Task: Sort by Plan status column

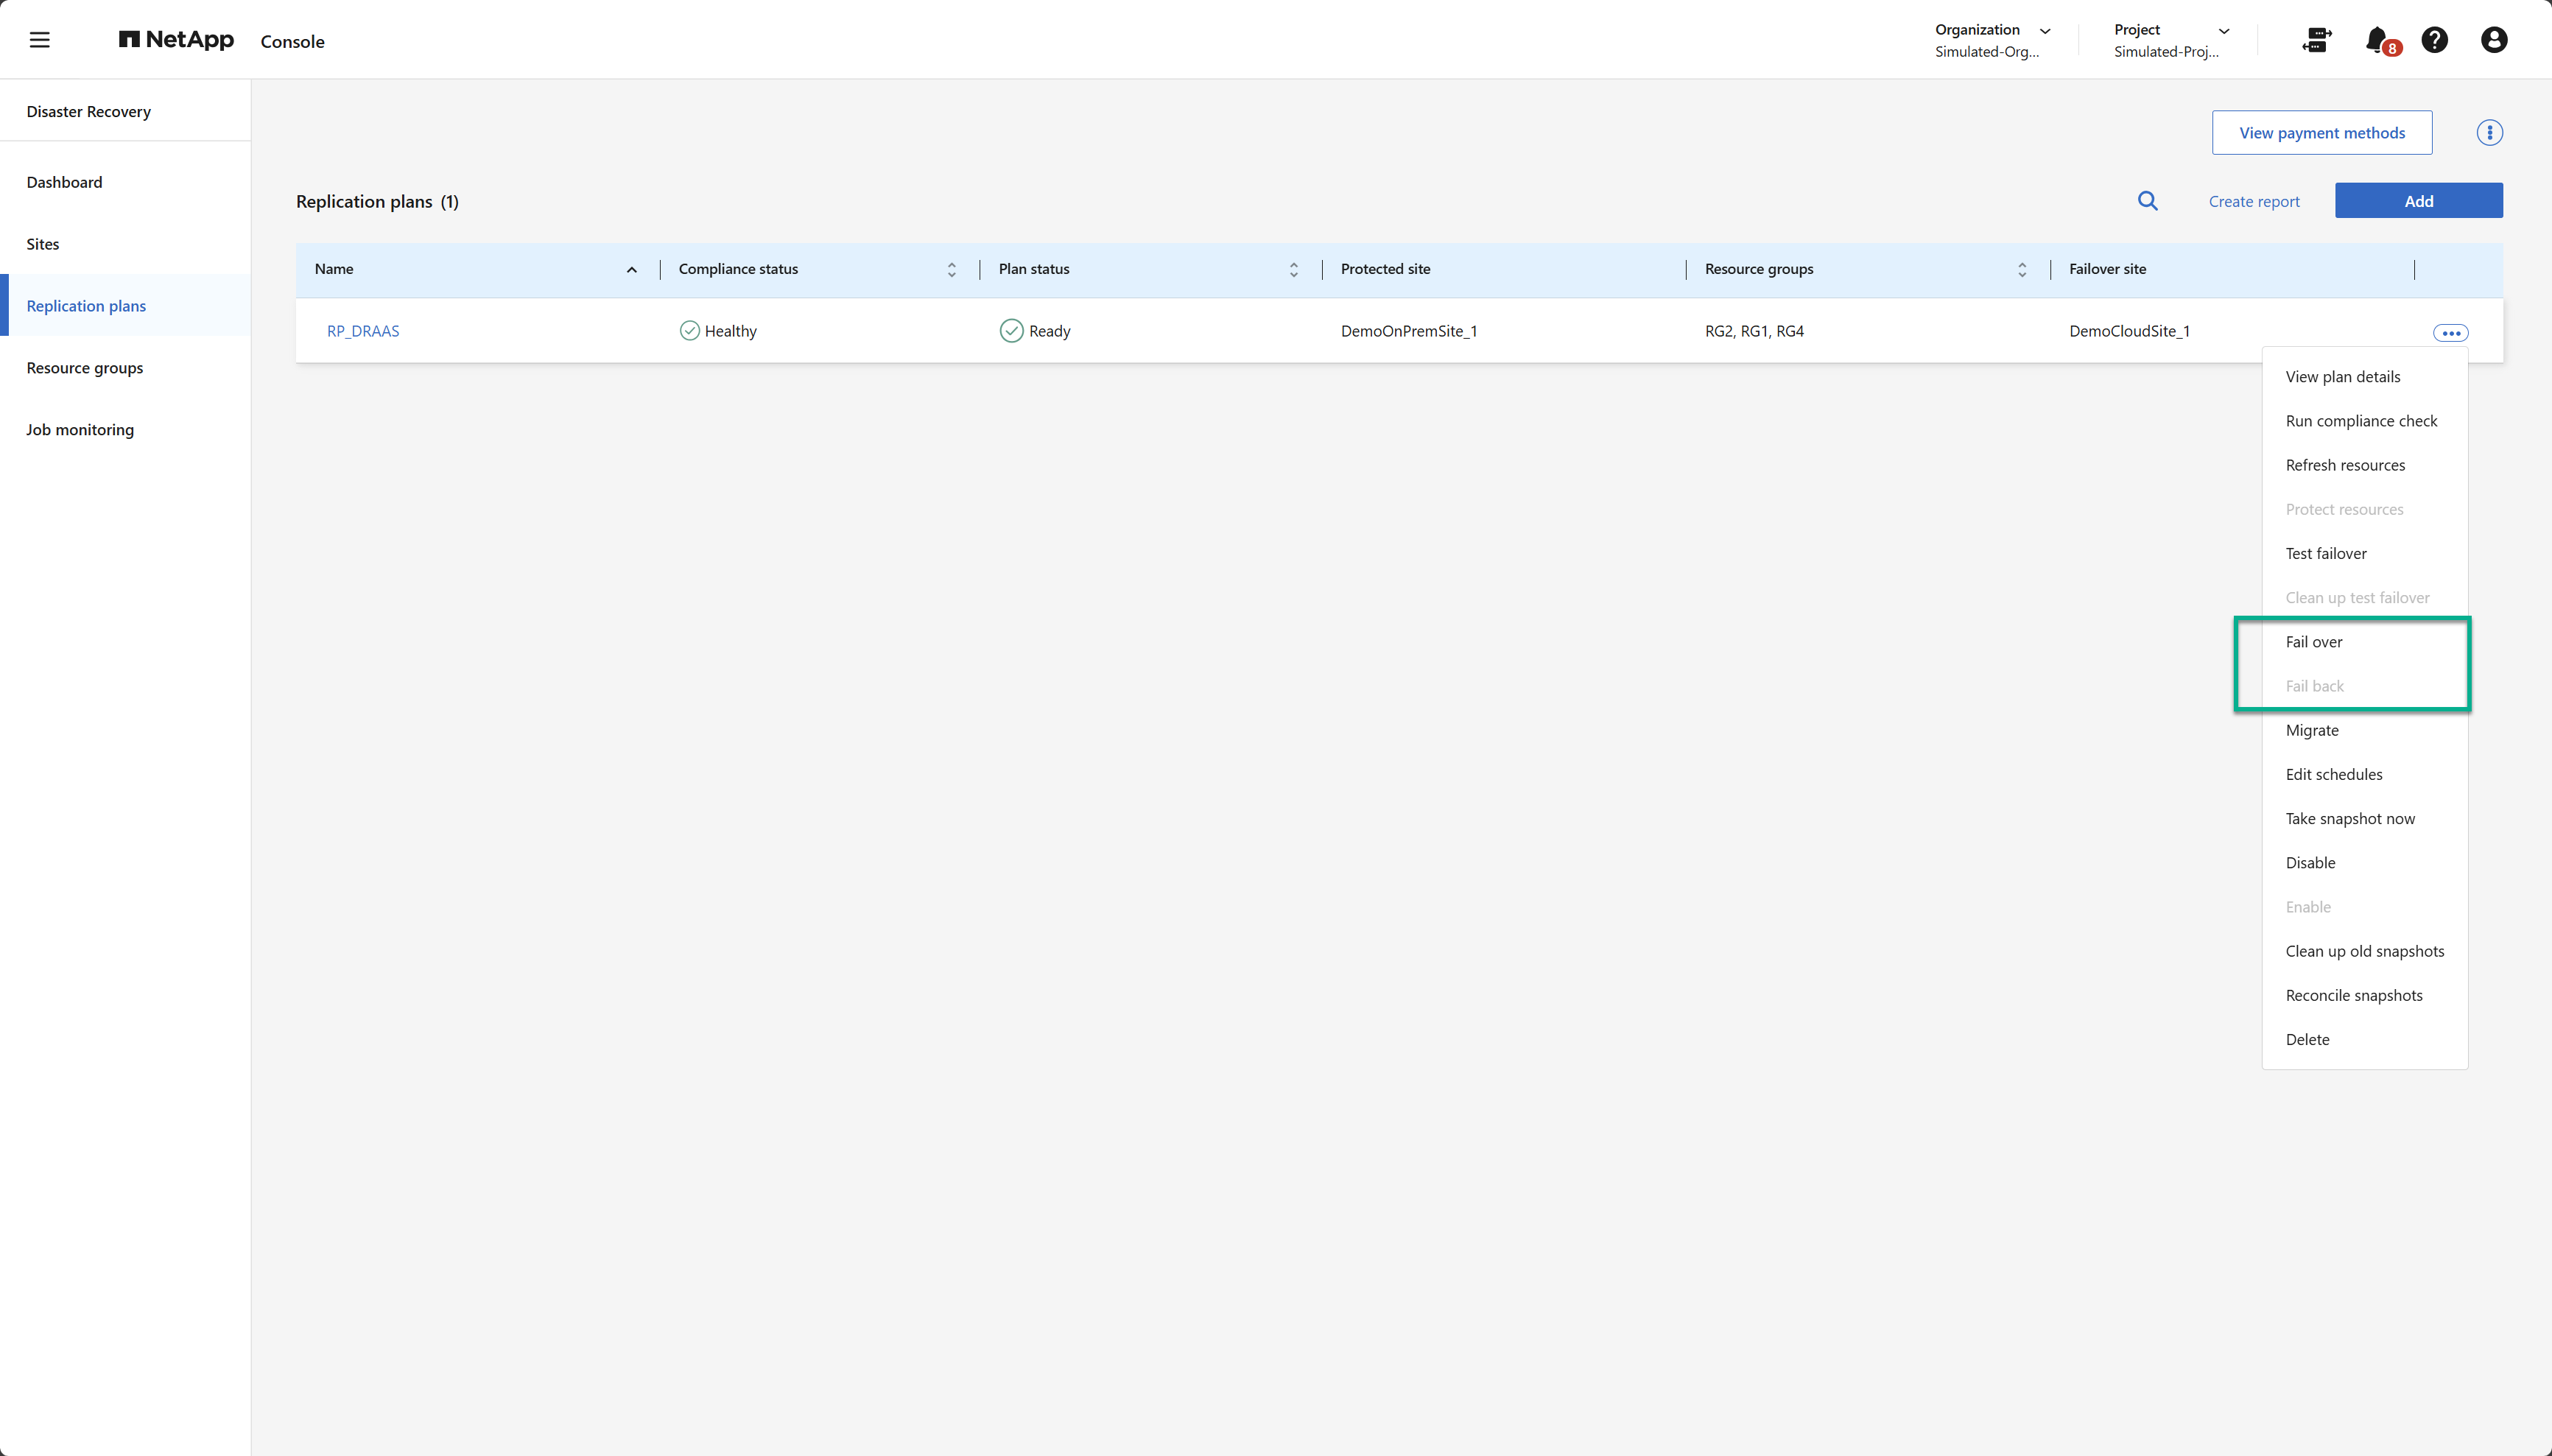Action: (1293, 270)
